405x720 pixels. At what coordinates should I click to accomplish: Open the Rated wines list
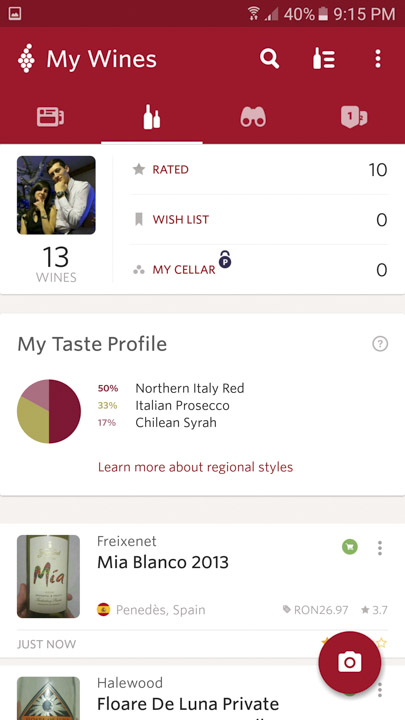coord(259,170)
